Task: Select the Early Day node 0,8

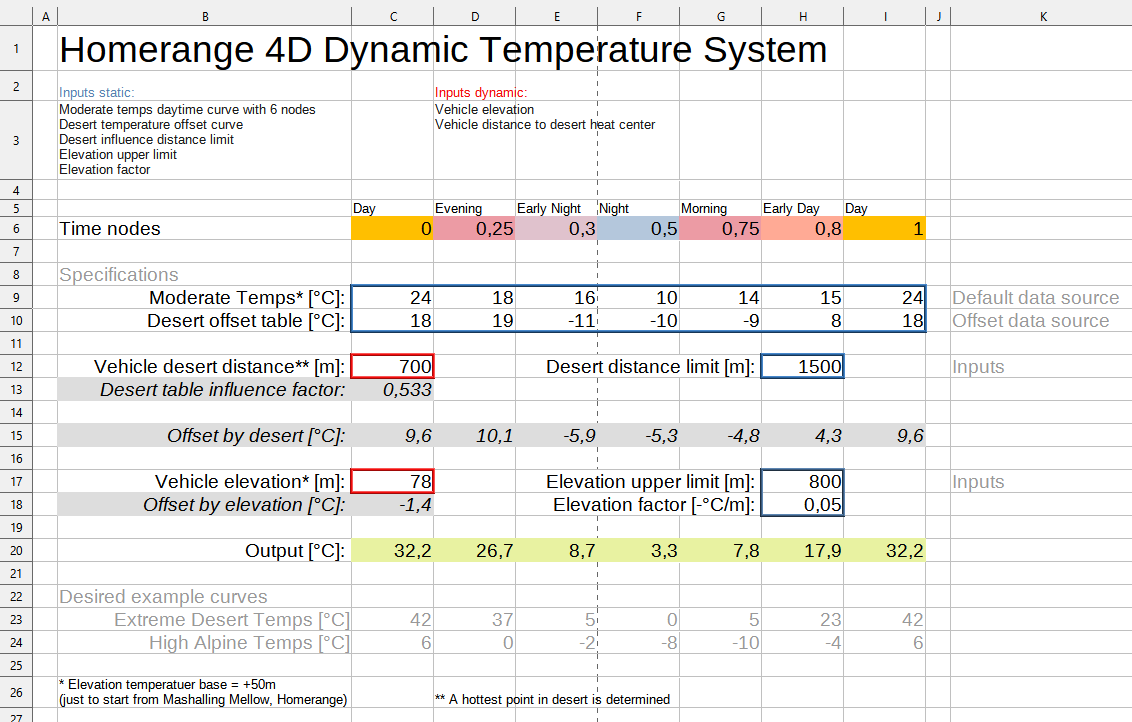Action: pos(802,229)
